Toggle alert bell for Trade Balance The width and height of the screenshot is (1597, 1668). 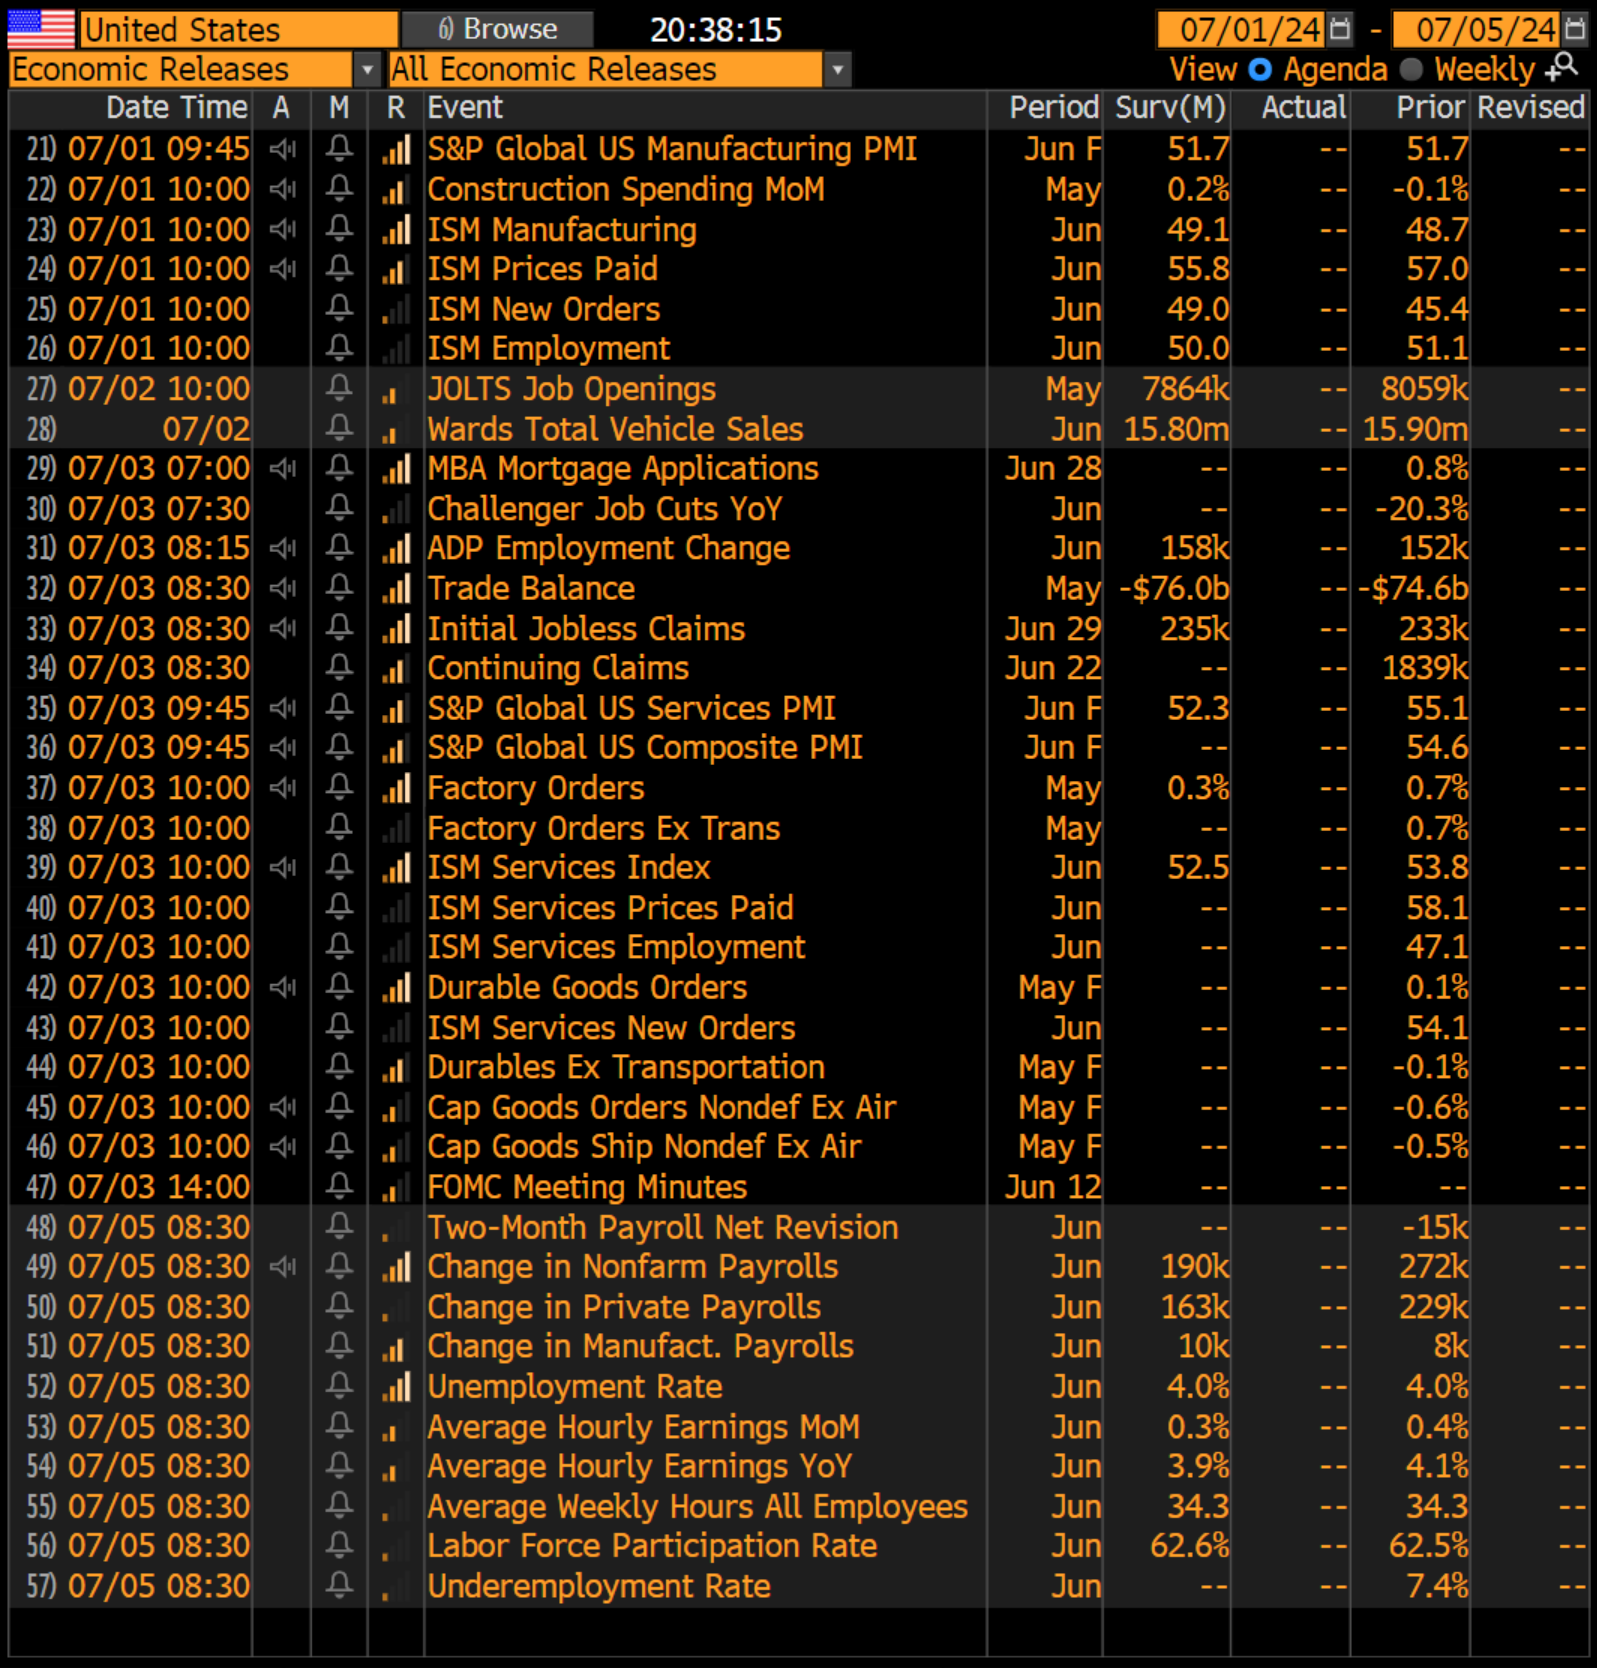(339, 588)
